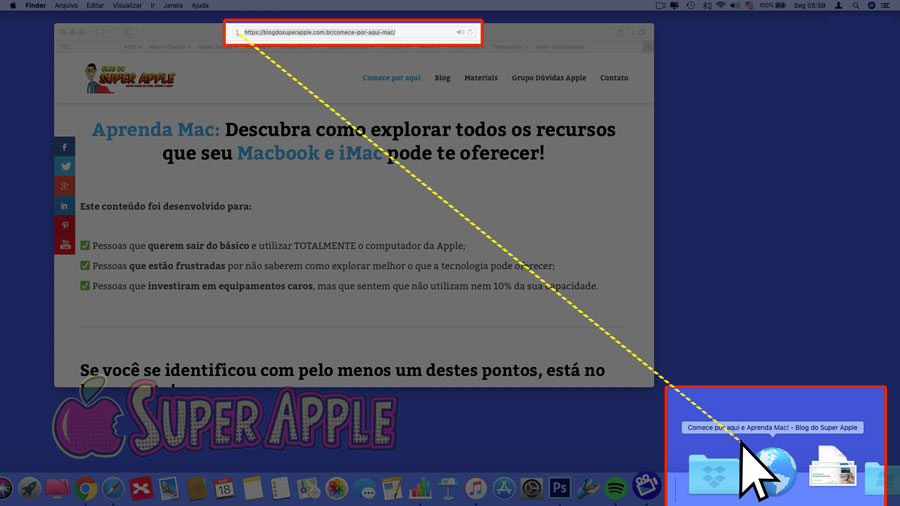Go to the Blog page link
This screenshot has width=900, height=506.
(442, 78)
